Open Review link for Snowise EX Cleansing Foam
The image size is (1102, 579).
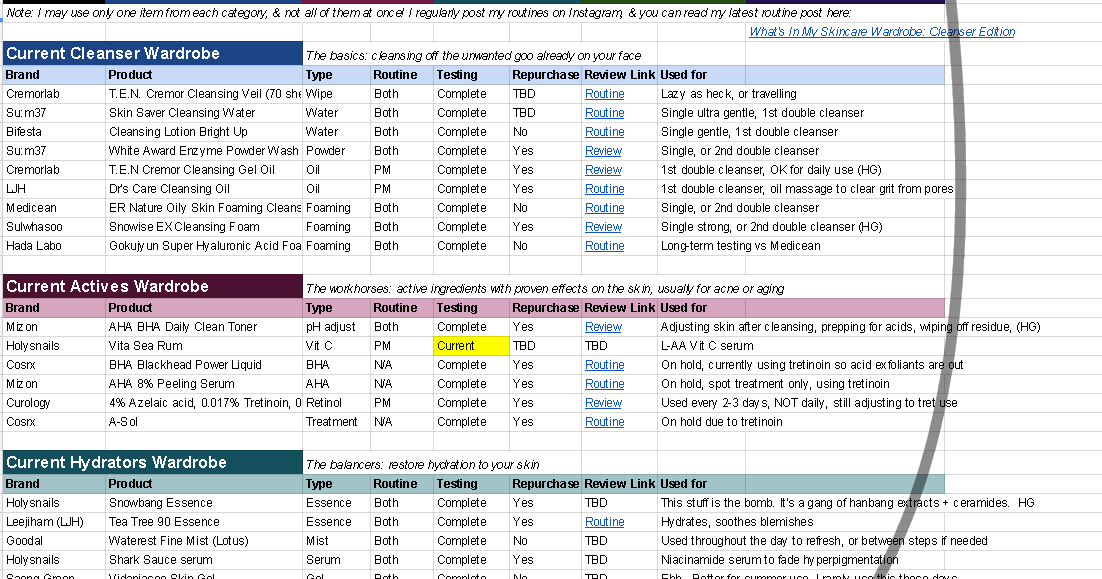[x=603, y=227]
